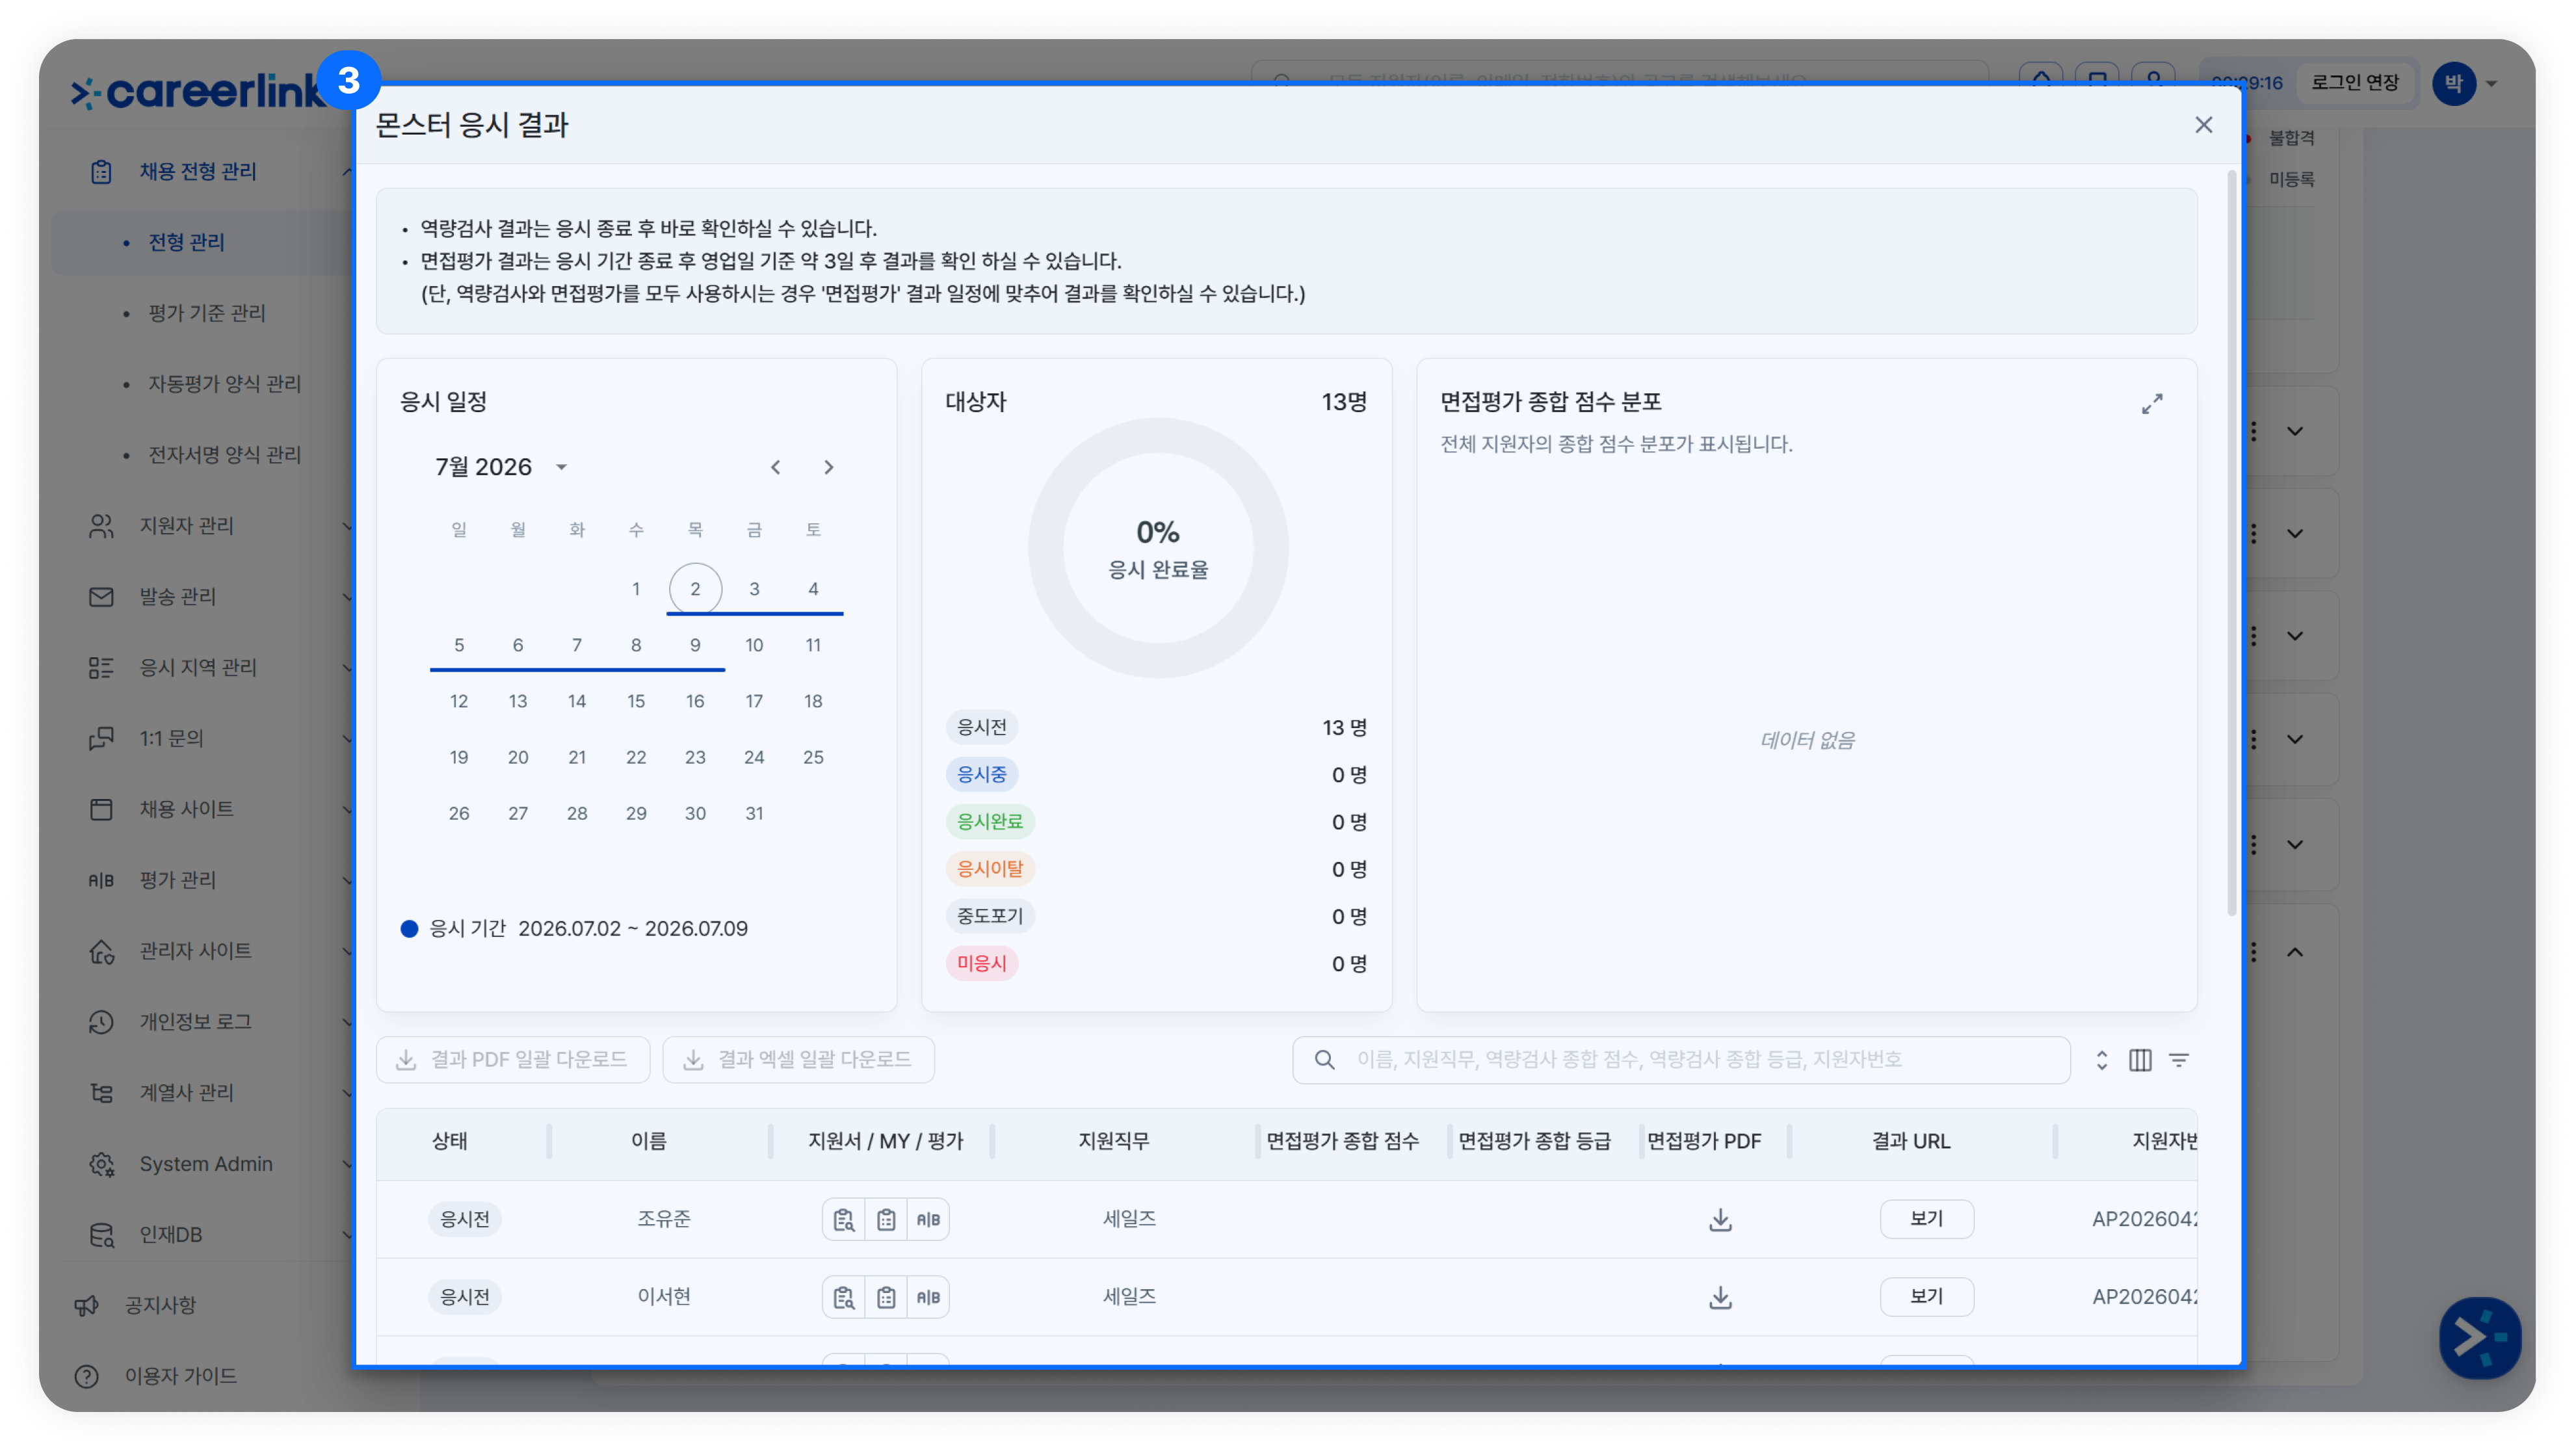Select 자동평가 양식 관리 in sidebar
The width and height of the screenshot is (2576, 1451).
[225, 384]
